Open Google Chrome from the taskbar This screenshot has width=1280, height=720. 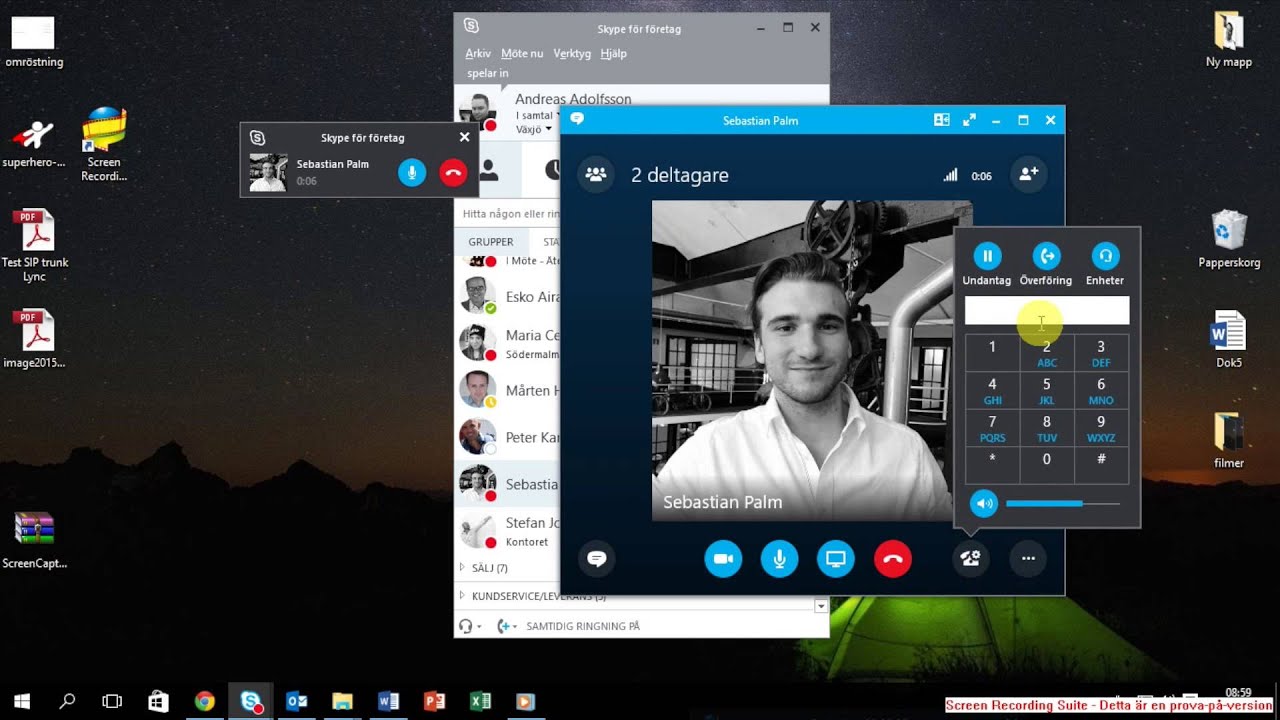204,701
